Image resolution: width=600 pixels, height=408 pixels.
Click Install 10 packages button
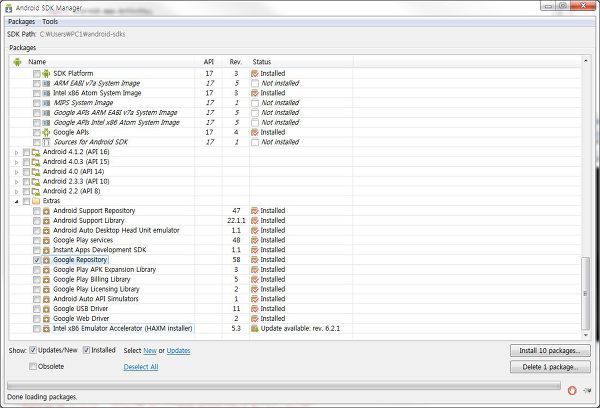pos(550,351)
